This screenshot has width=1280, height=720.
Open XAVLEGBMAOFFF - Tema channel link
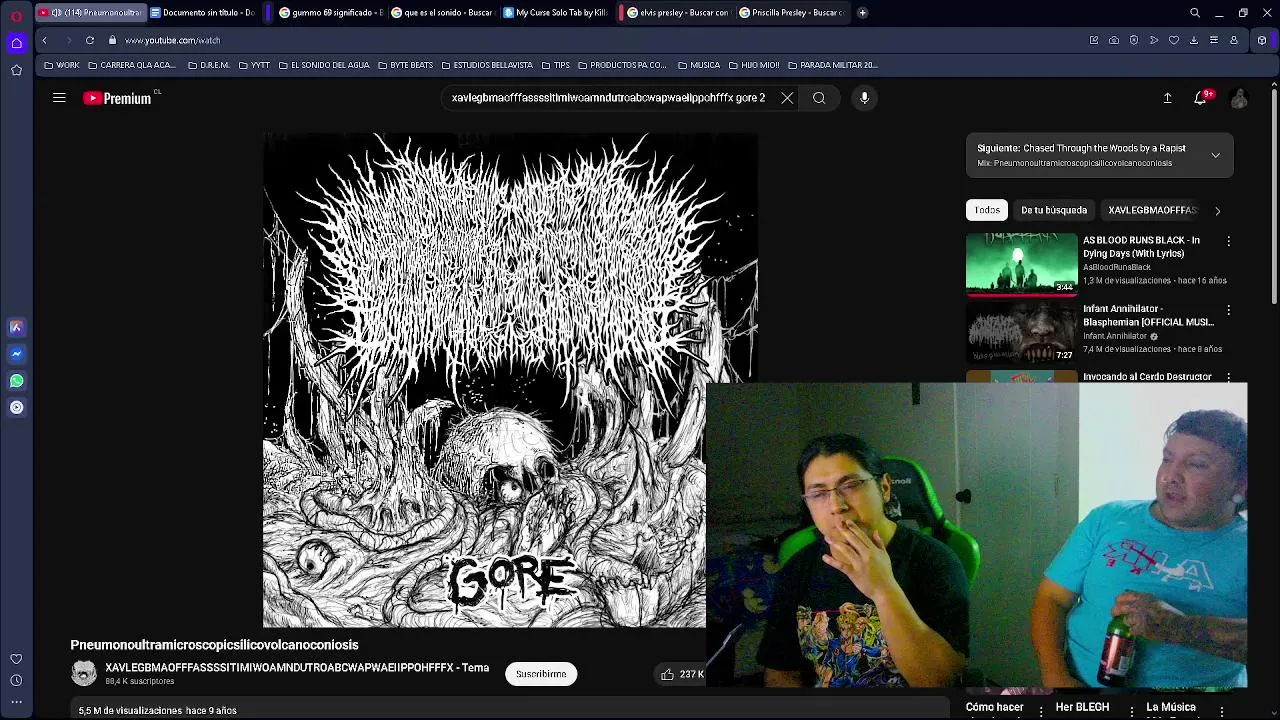(297, 667)
